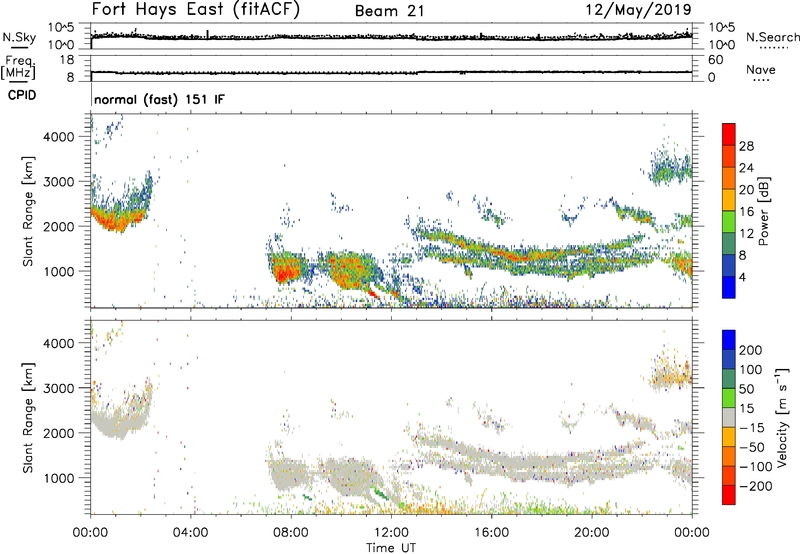Click the '28' power colorbar value
This screenshot has height=554, width=800.
pos(746,146)
